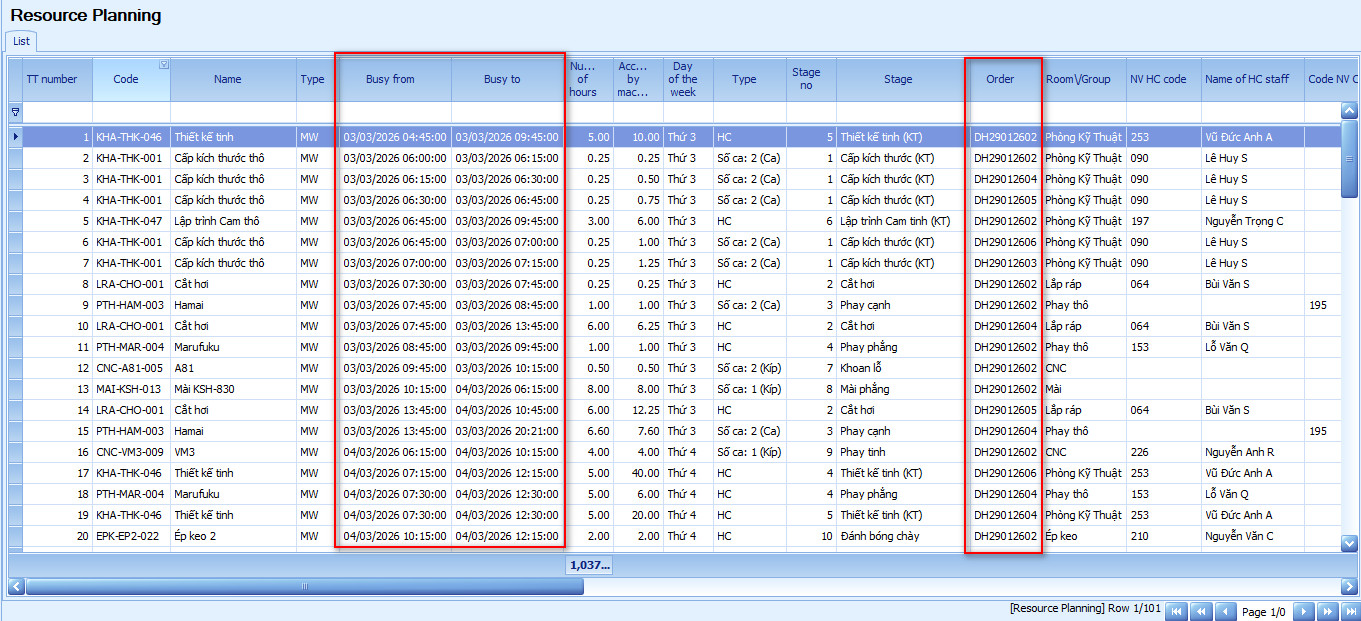Go to the last page of records

(1350, 611)
